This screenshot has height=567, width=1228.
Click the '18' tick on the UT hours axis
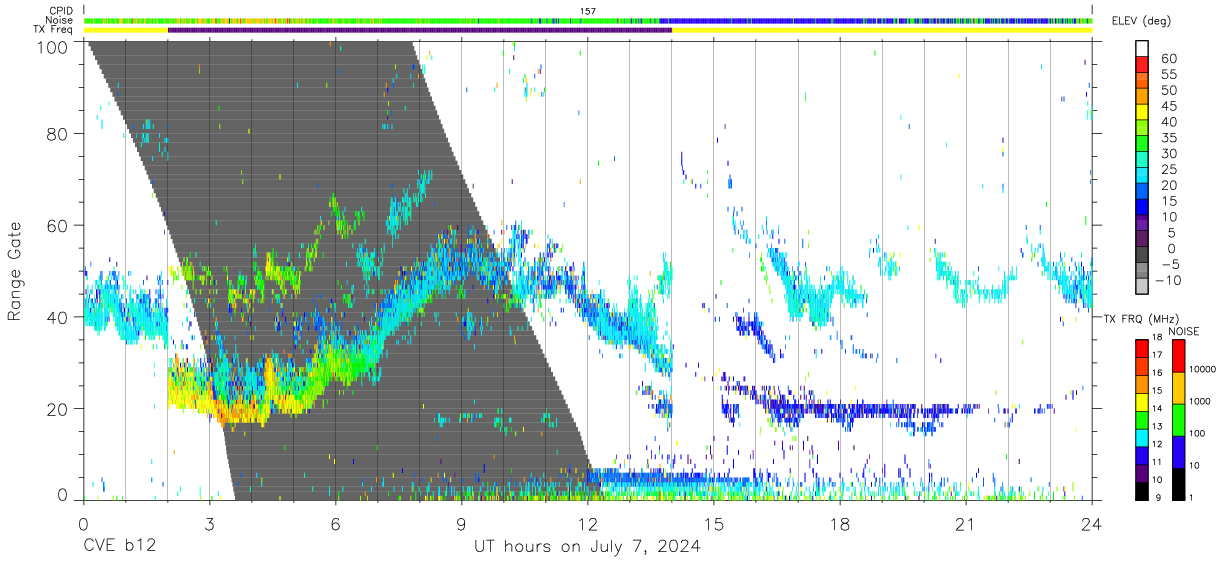[x=840, y=523]
